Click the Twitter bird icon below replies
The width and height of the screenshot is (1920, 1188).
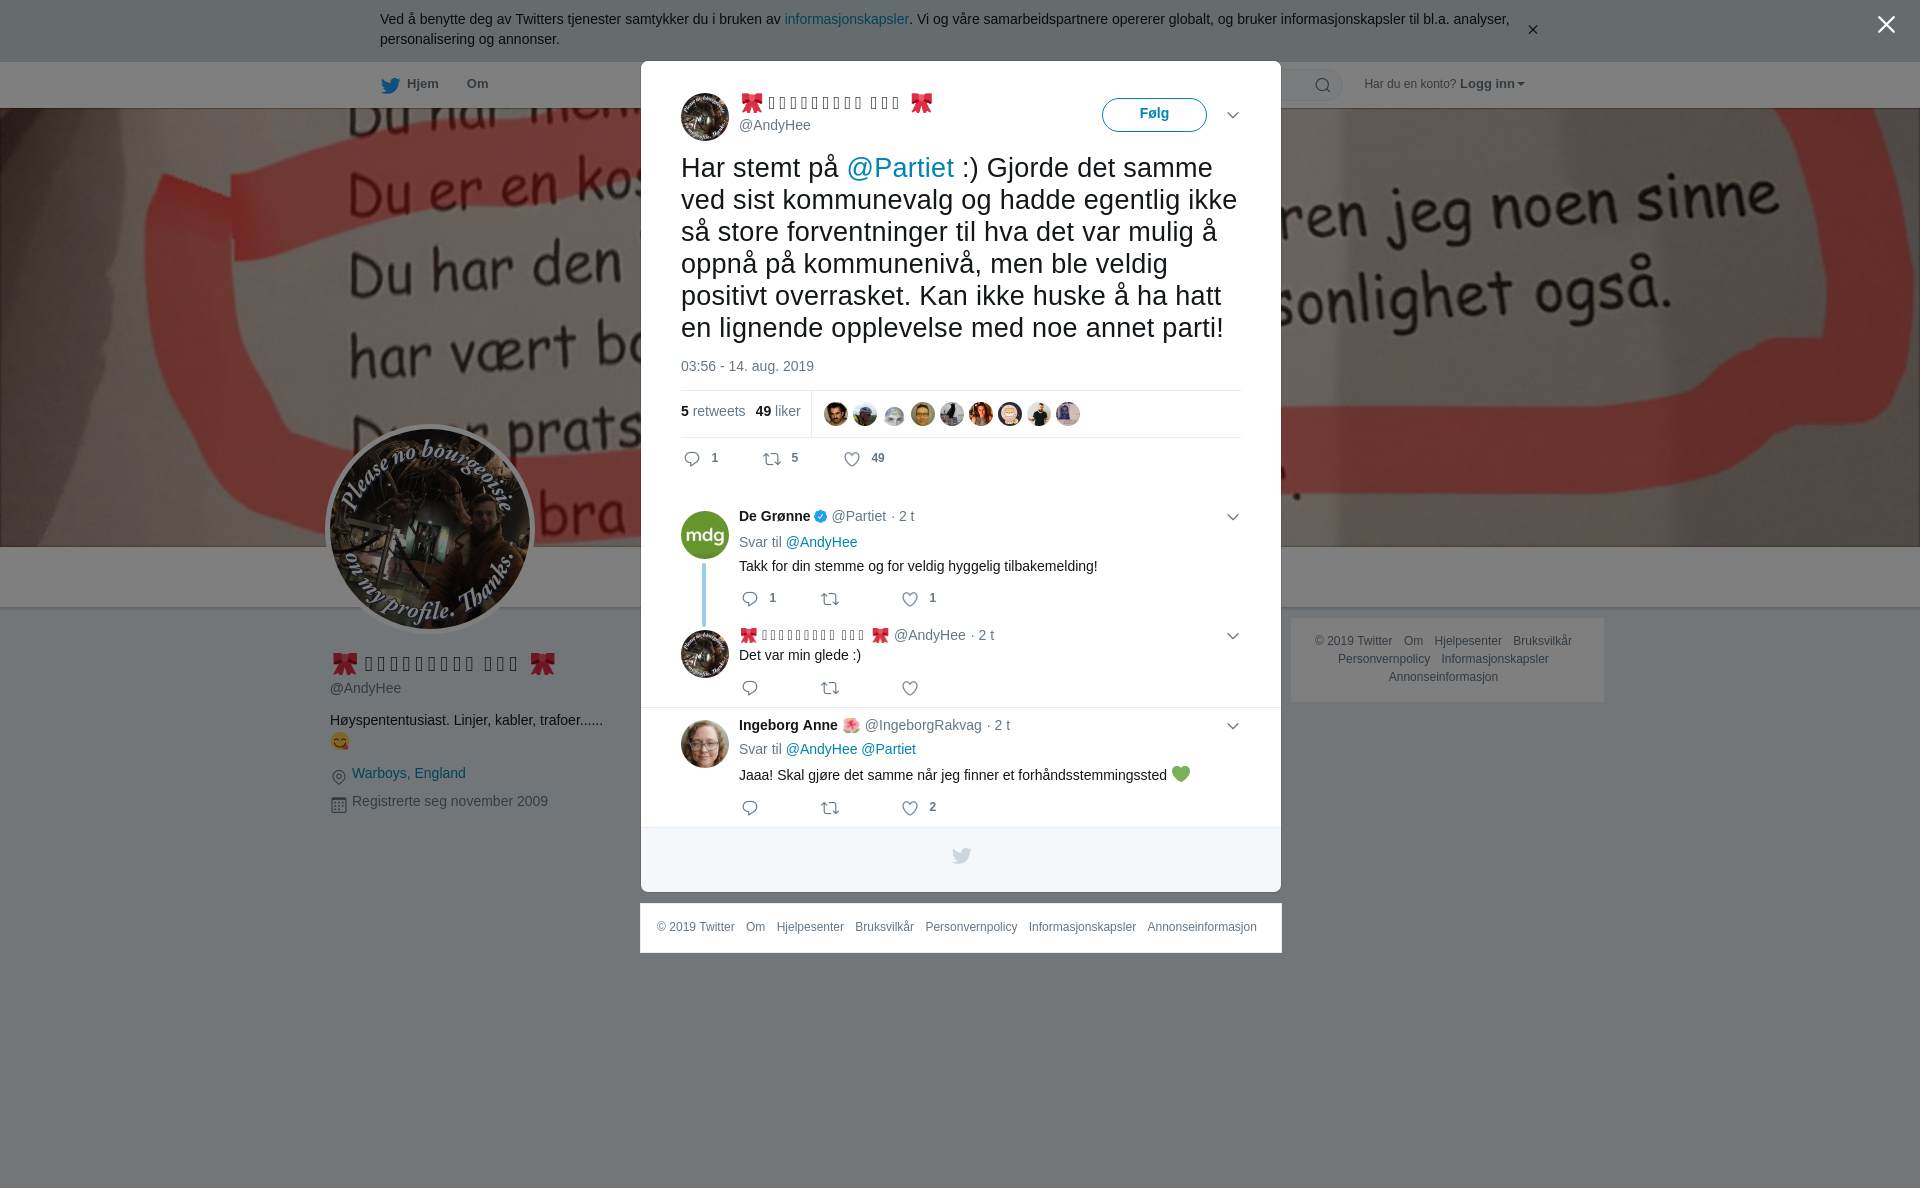pos(961,856)
